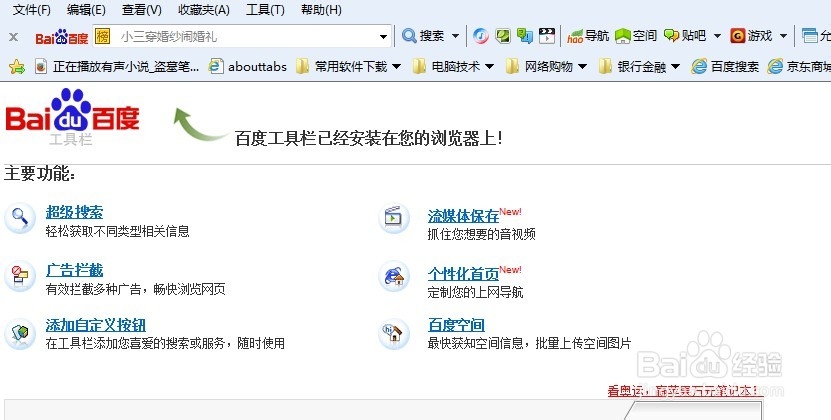This screenshot has height=420, width=831.
Task: Open the 流媒体保存 link
Action: 463,216
